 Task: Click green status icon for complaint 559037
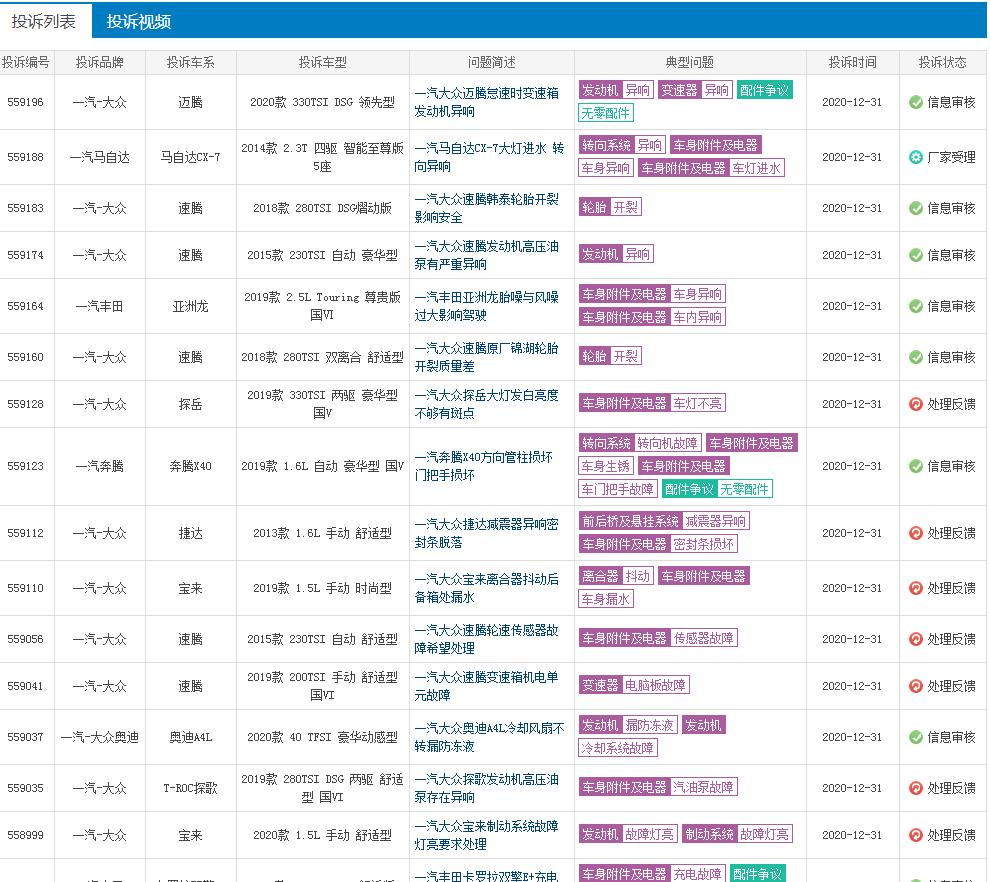915,737
